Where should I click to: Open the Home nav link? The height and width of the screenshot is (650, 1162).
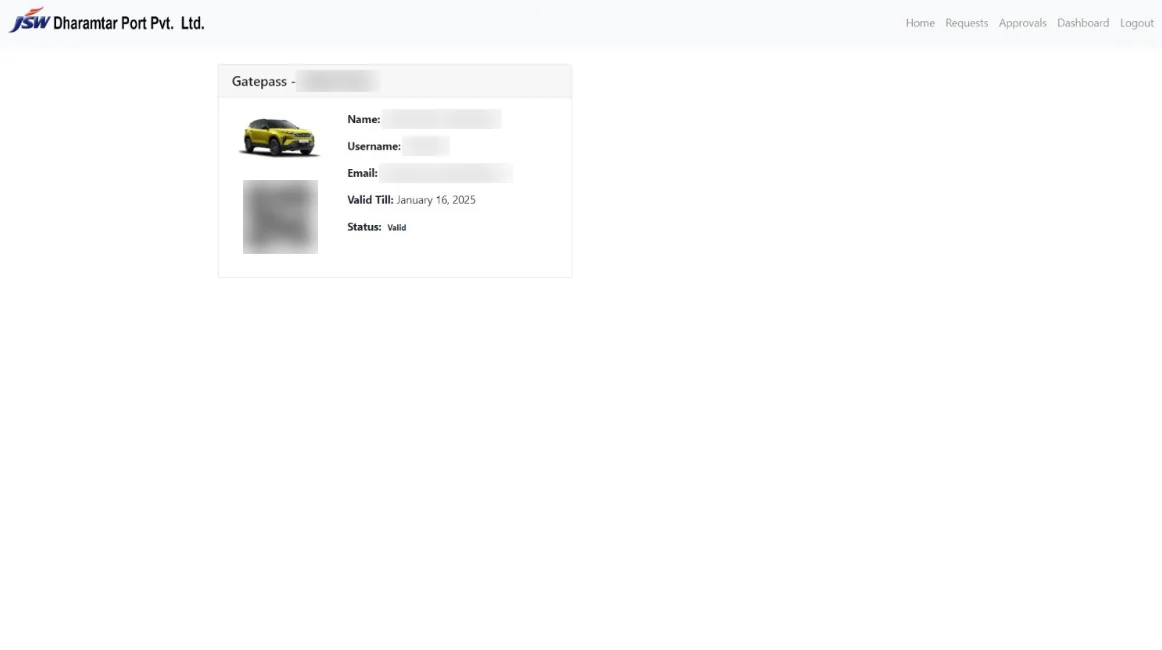click(x=920, y=23)
